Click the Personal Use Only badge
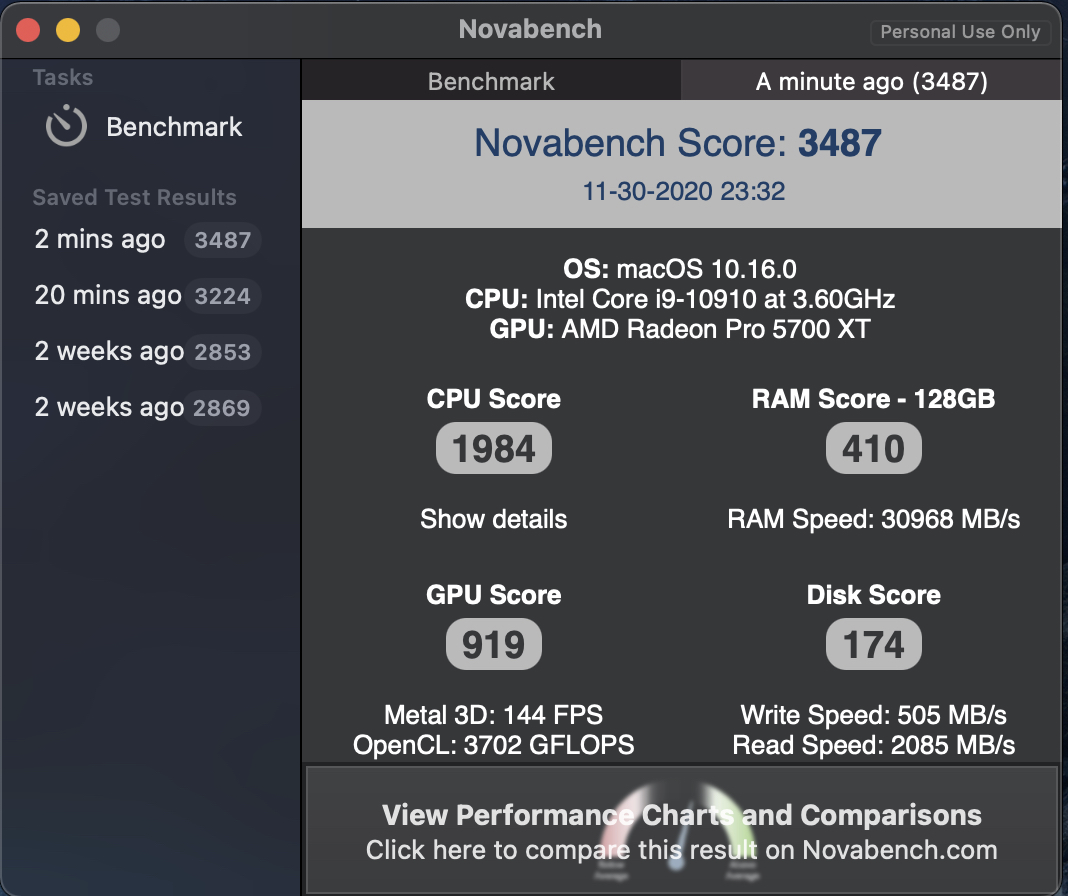 click(960, 31)
